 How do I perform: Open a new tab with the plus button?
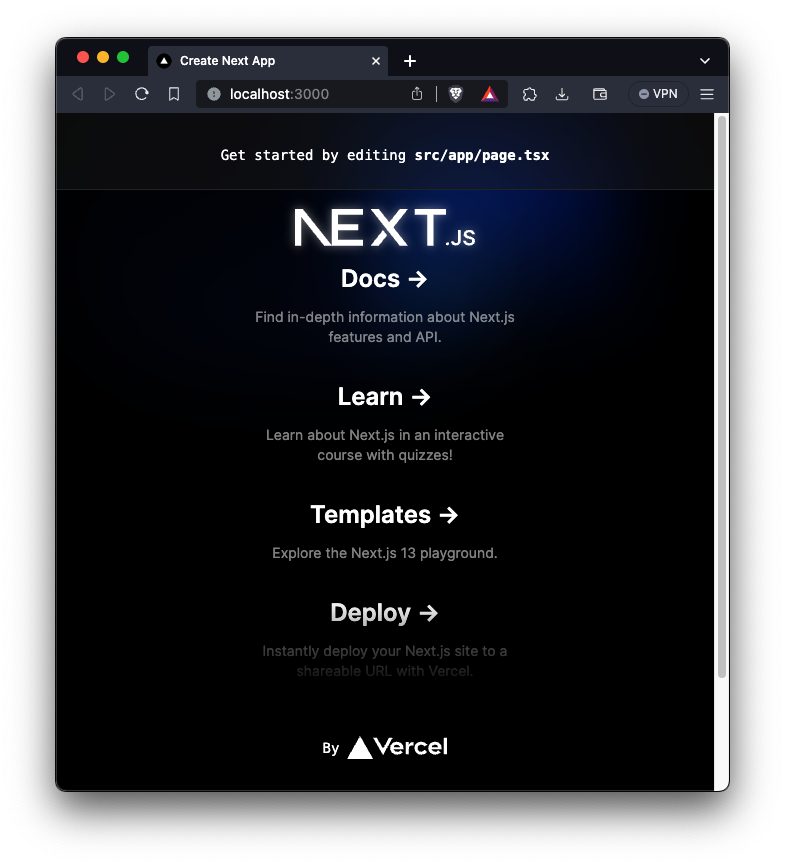410,61
